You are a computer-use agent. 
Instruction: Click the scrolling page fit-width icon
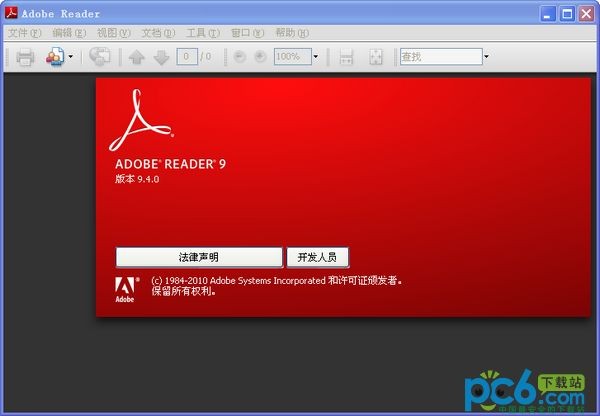(346, 57)
